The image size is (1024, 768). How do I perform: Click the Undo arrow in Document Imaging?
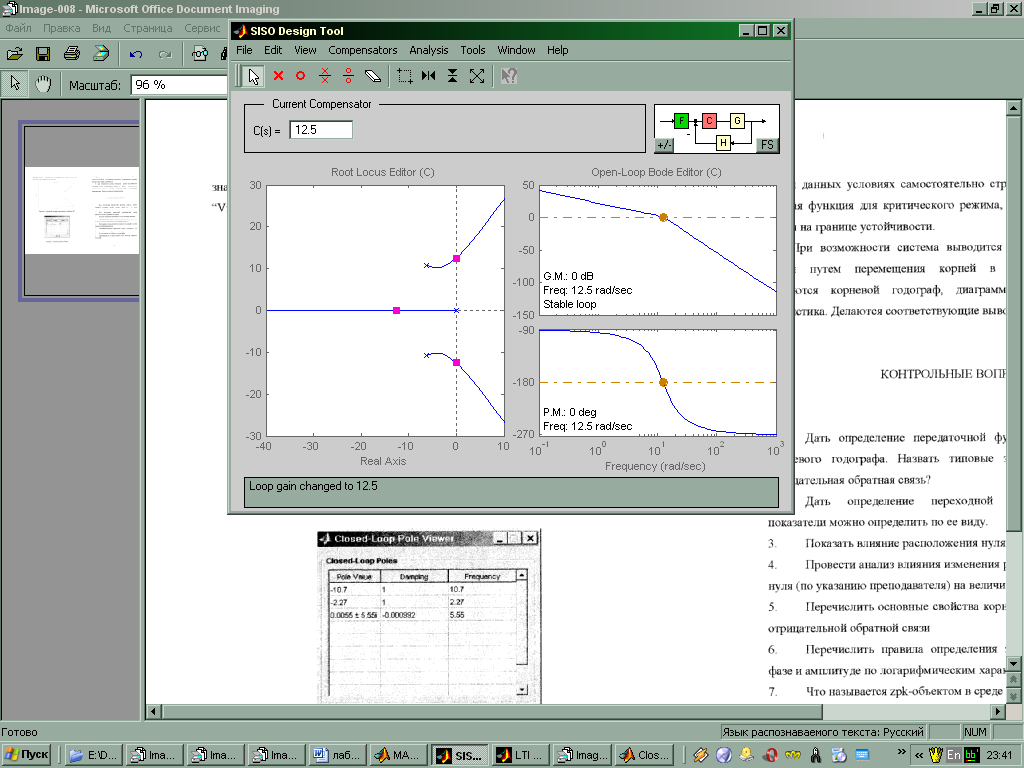click(x=136, y=54)
